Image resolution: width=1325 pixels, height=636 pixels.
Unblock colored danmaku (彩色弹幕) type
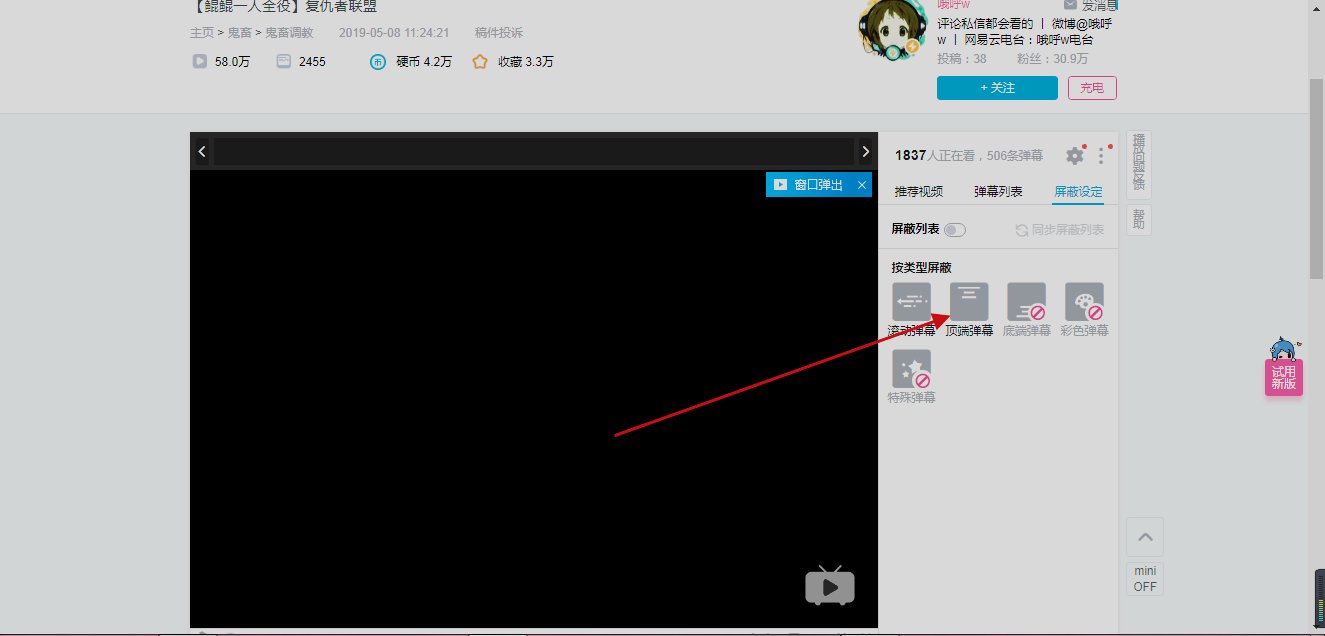click(1084, 300)
